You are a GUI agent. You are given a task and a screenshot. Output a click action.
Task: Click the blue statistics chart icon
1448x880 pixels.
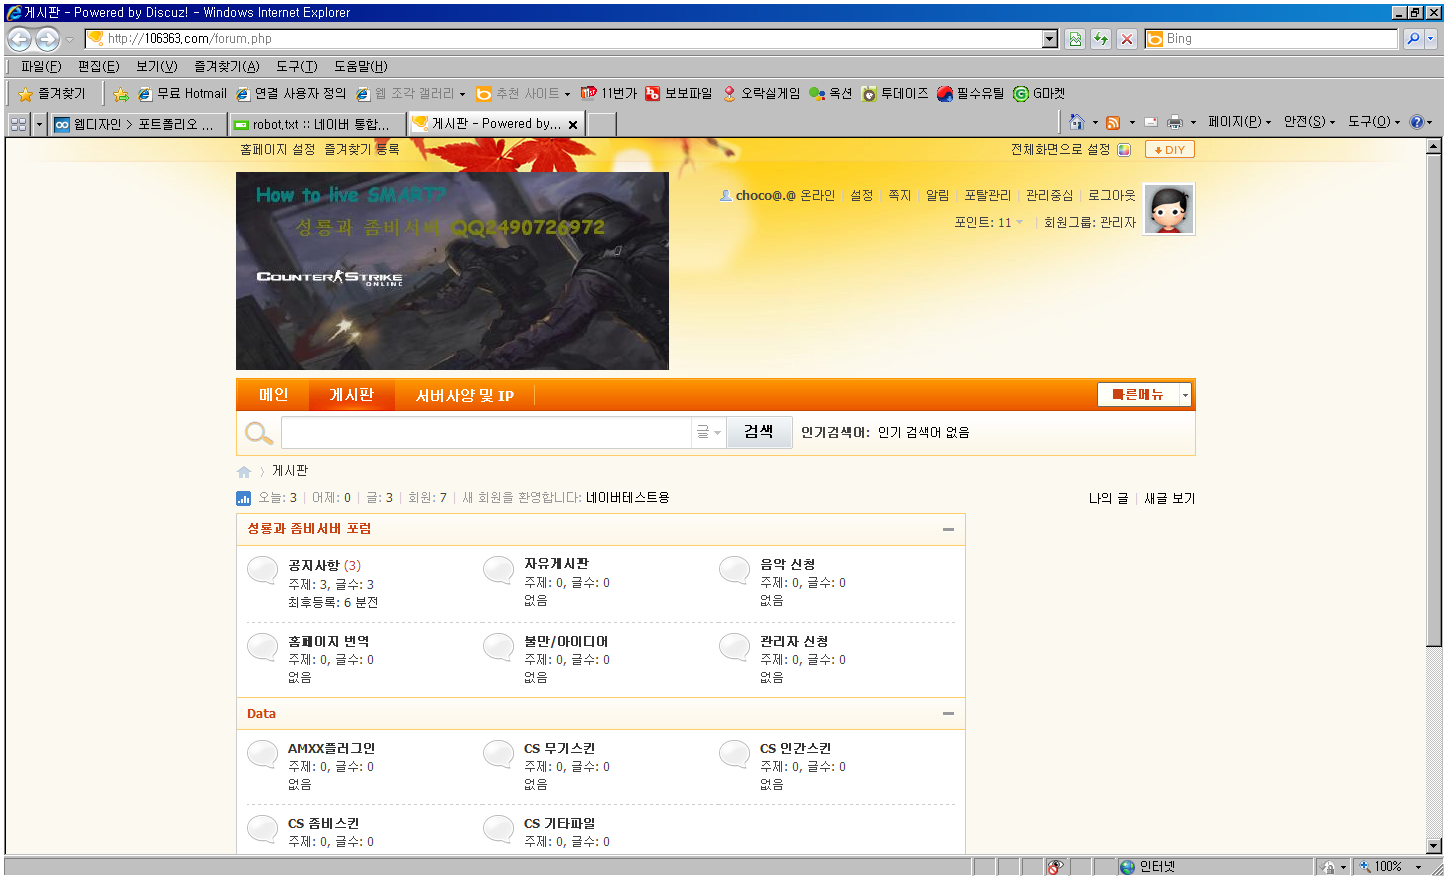click(x=244, y=498)
